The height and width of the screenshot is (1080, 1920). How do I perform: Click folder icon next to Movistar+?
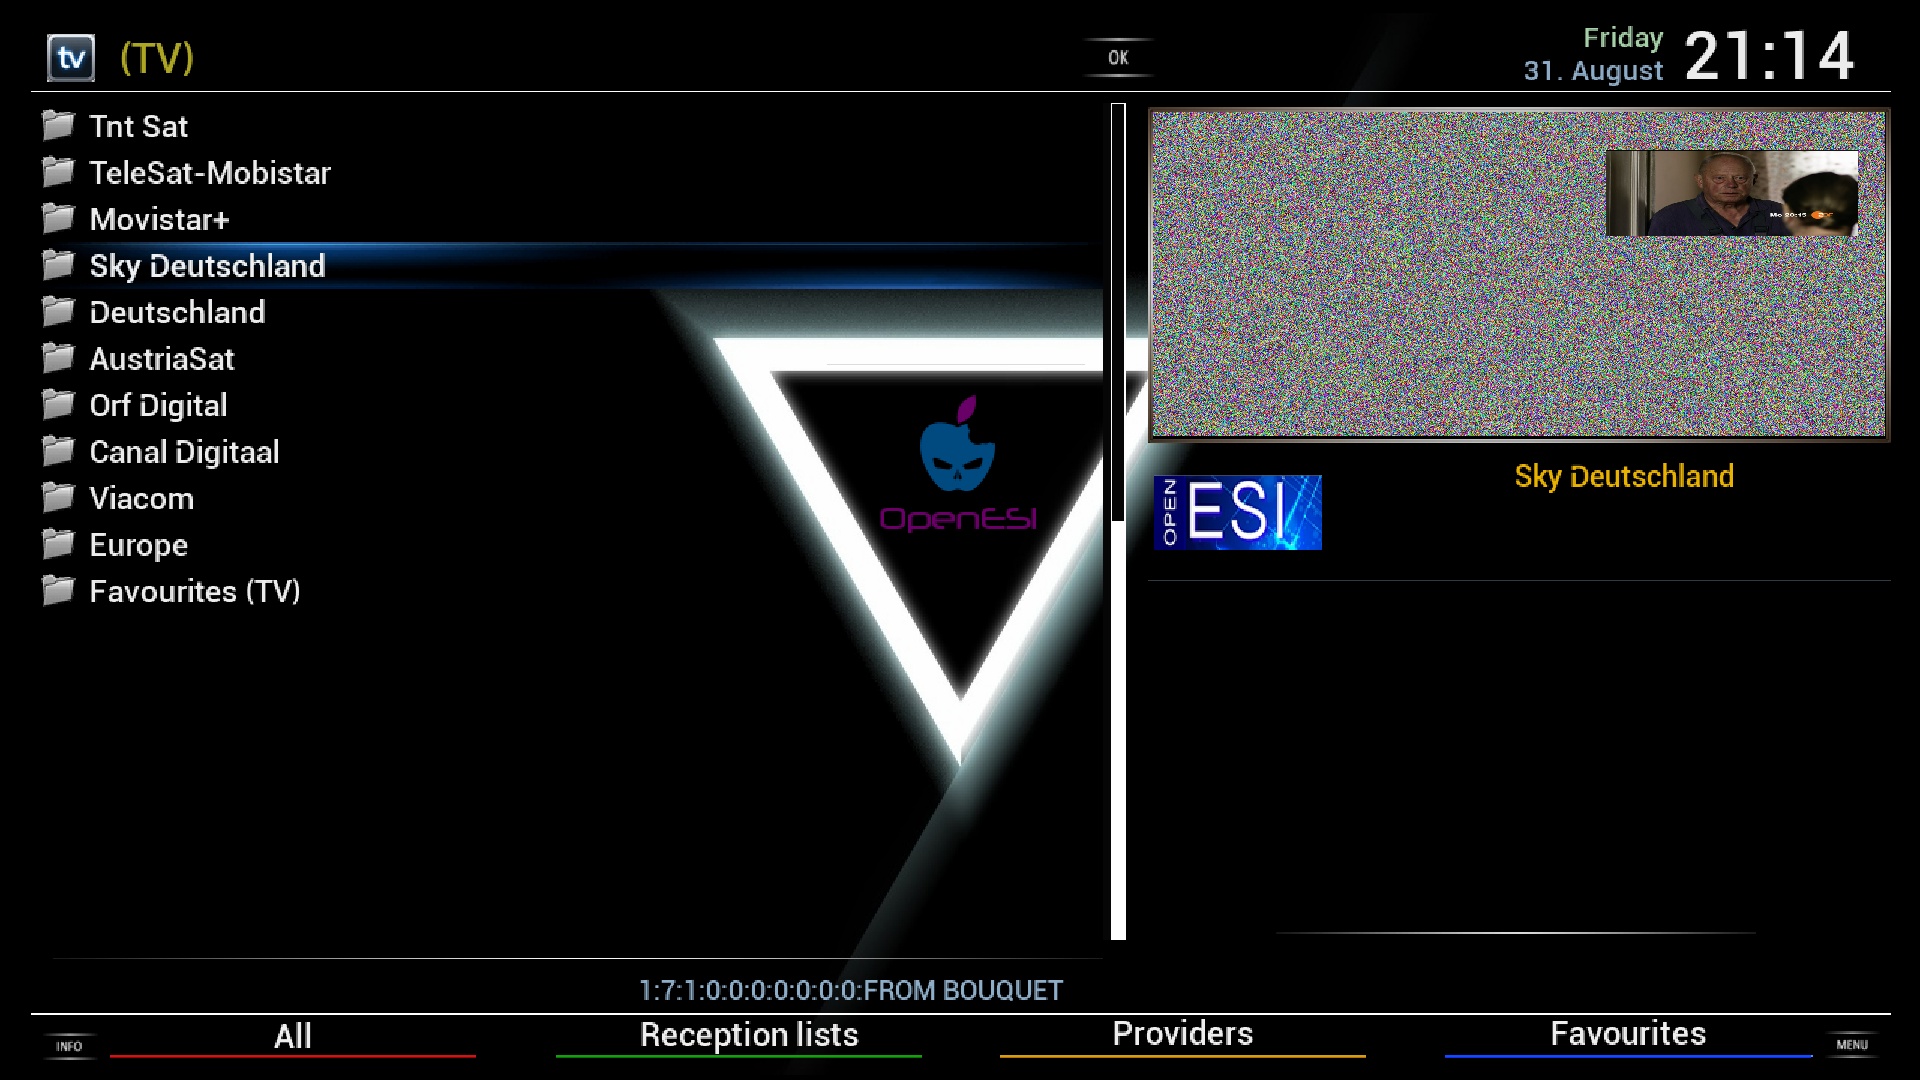(58, 219)
